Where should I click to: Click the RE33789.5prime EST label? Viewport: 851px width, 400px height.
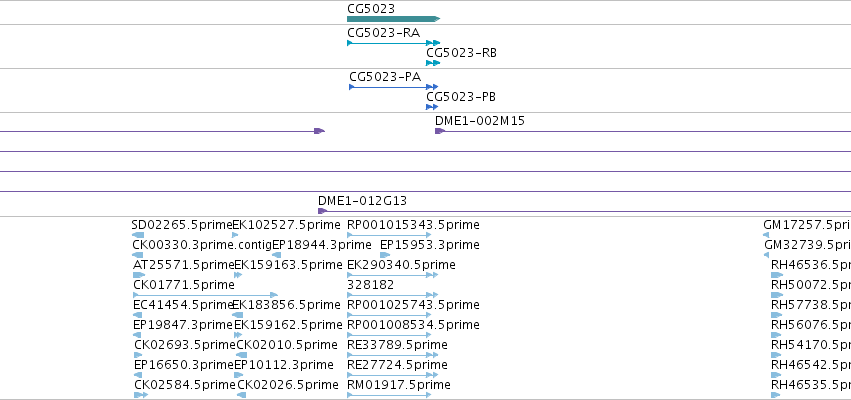tap(397, 345)
